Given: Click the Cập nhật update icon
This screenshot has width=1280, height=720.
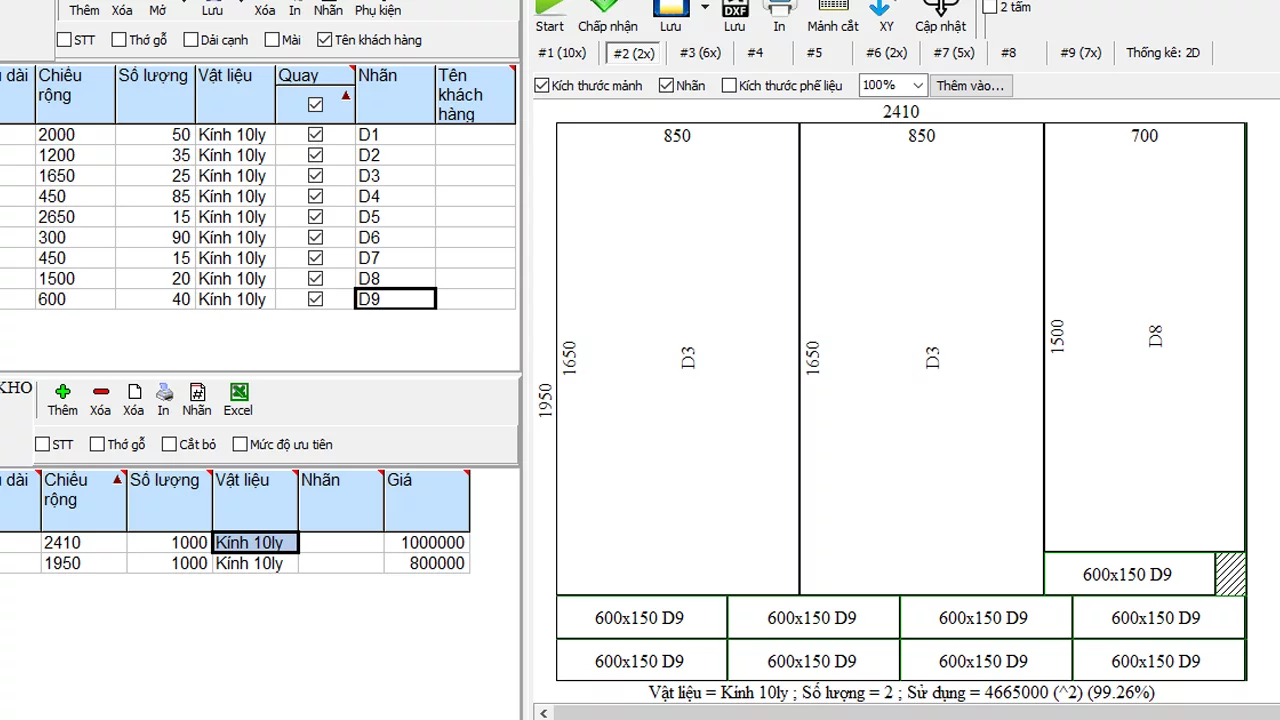Looking at the screenshot, I should coord(940,8).
